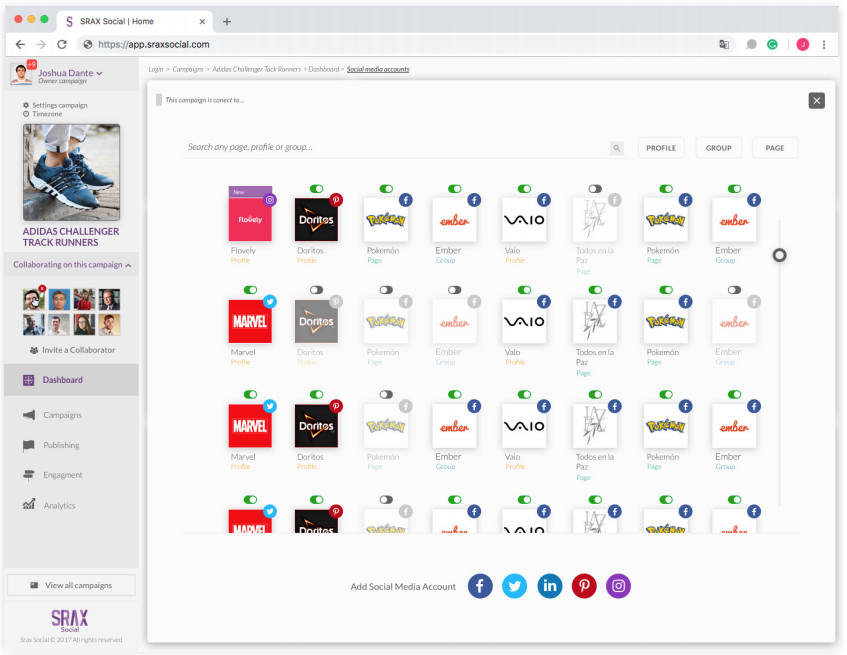Open a new browser tab
Viewport: 847px width, 655px height.
pos(227,22)
